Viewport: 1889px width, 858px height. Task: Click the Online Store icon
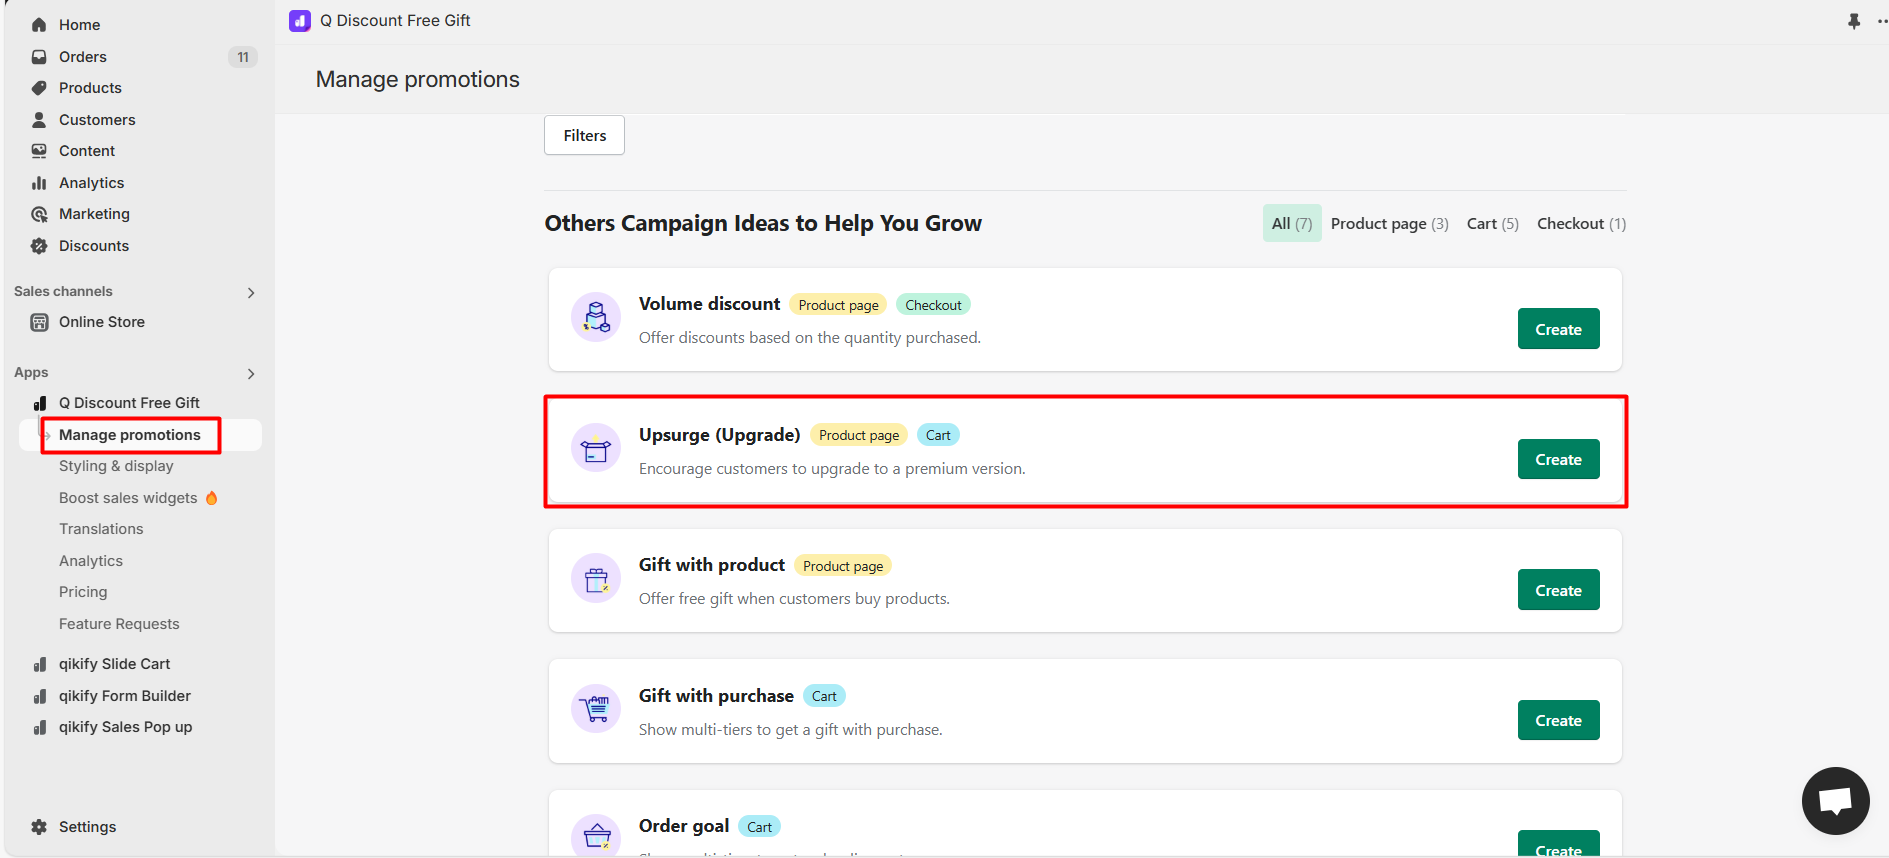pyautogui.click(x=39, y=322)
